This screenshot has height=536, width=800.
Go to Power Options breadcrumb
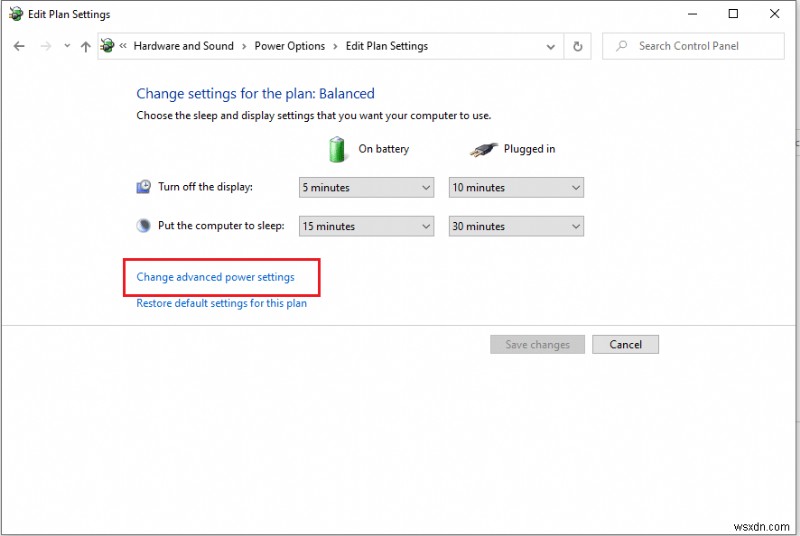tap(290, 46)
